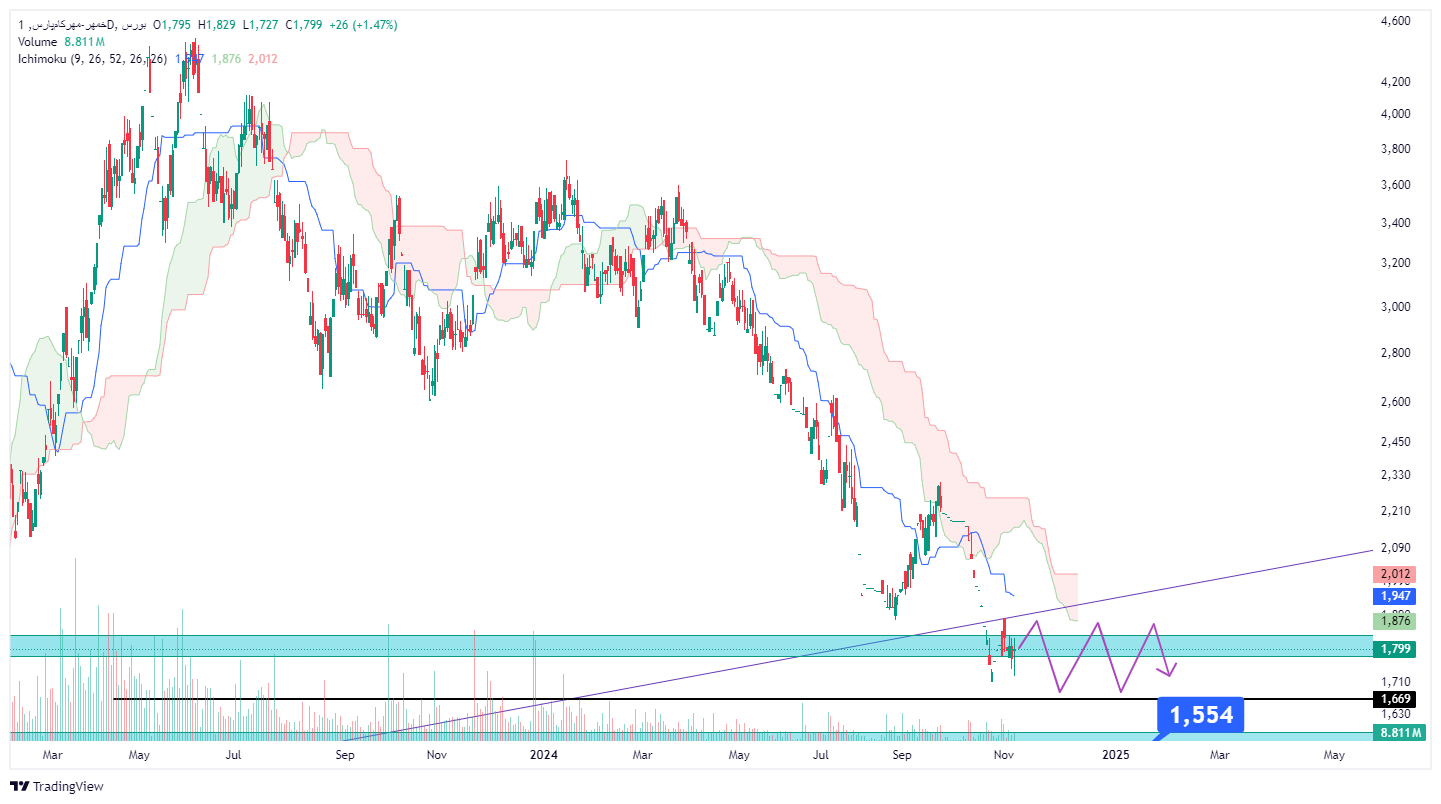Click the 1,710 price axis label
1441x804 pixels.
[x=1394, y=680]
